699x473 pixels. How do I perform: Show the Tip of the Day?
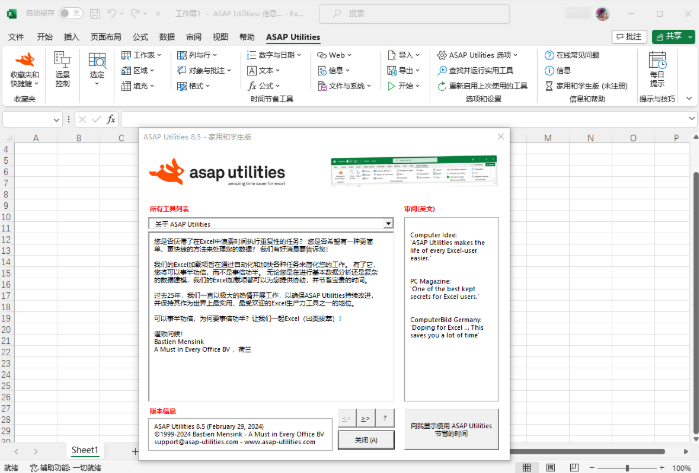point(657,70)
